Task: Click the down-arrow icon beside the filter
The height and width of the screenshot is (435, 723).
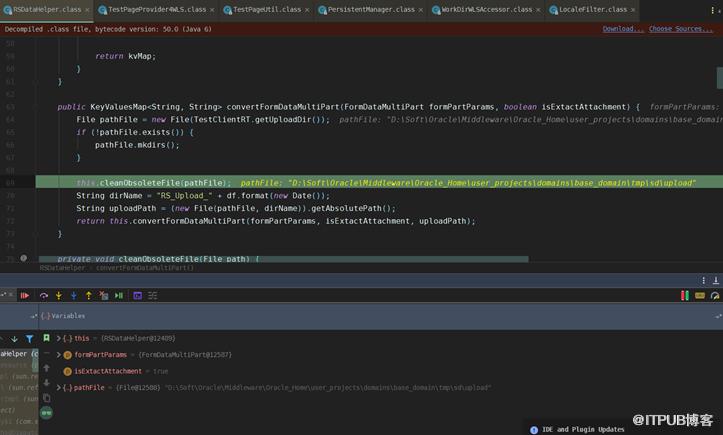Action: coord(14,339)
